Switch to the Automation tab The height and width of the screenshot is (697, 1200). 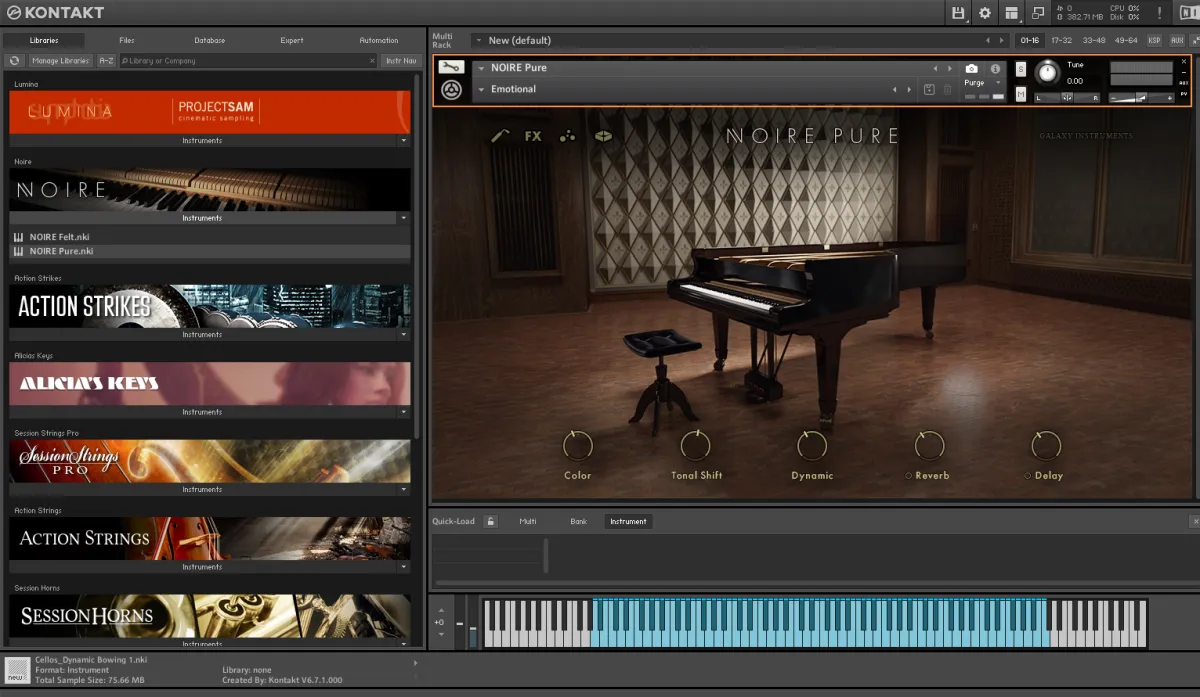379,40
